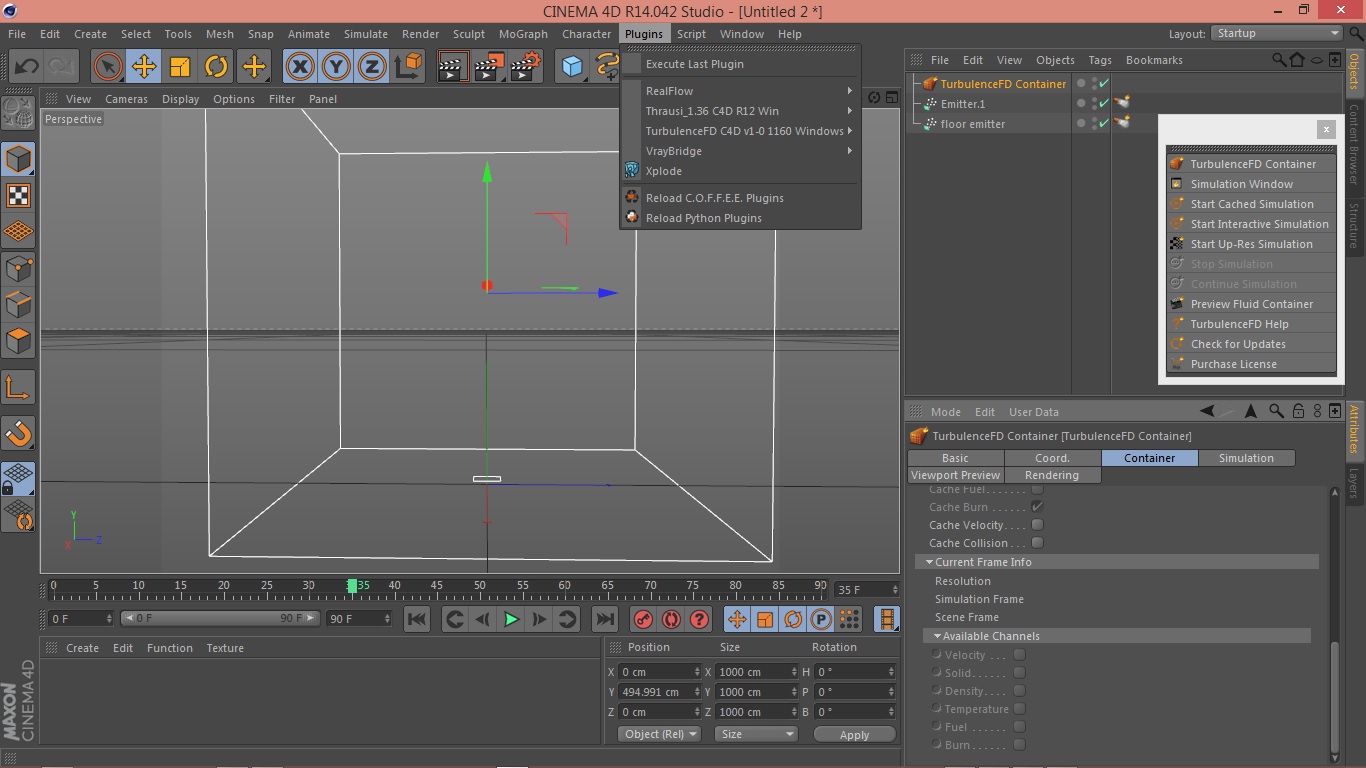Click Record Active Objects key icon
Viewport: 1366px width, 768px height.
[643, 619]
